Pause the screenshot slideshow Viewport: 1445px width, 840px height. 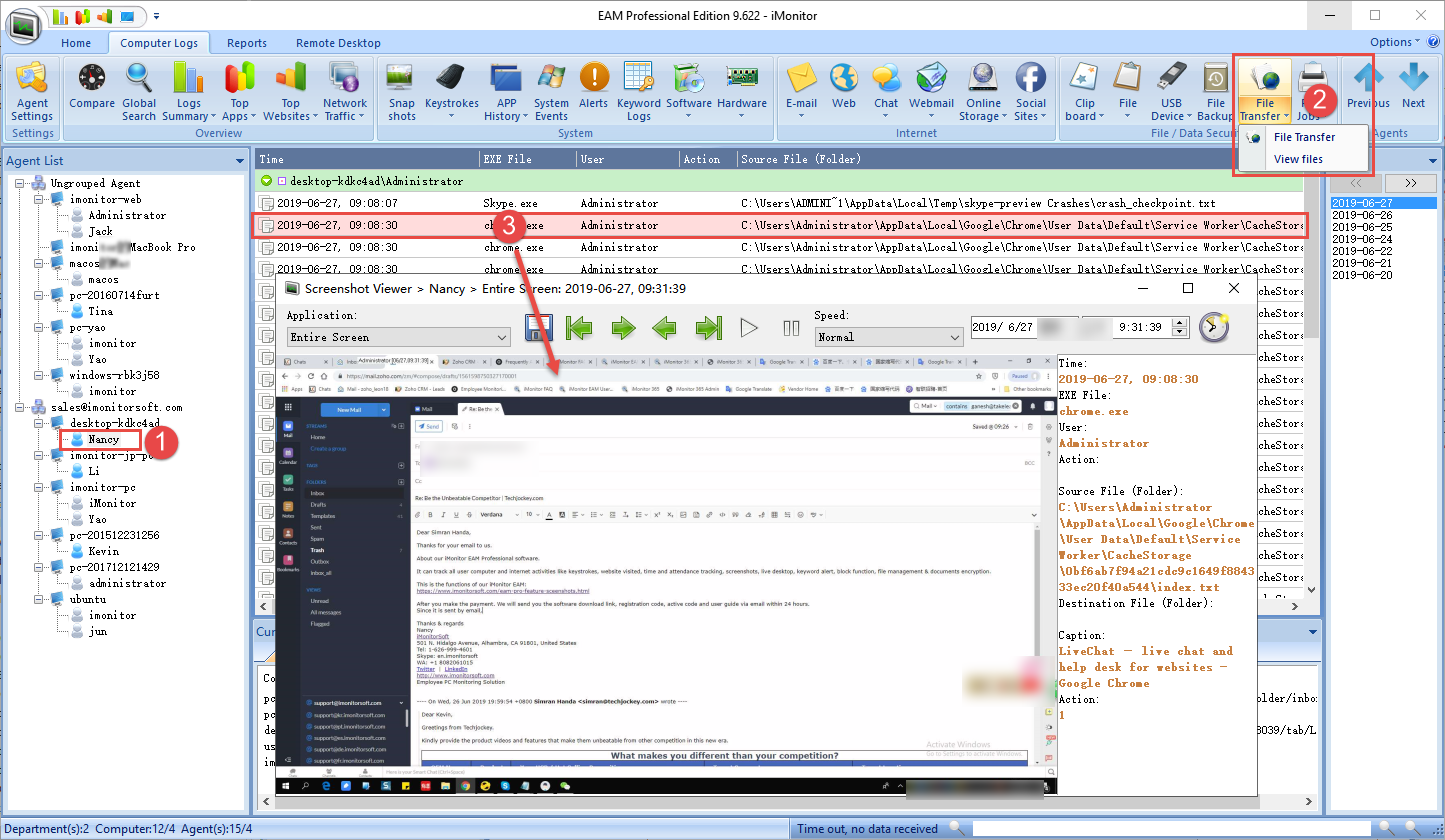click(x=791, y=328)
